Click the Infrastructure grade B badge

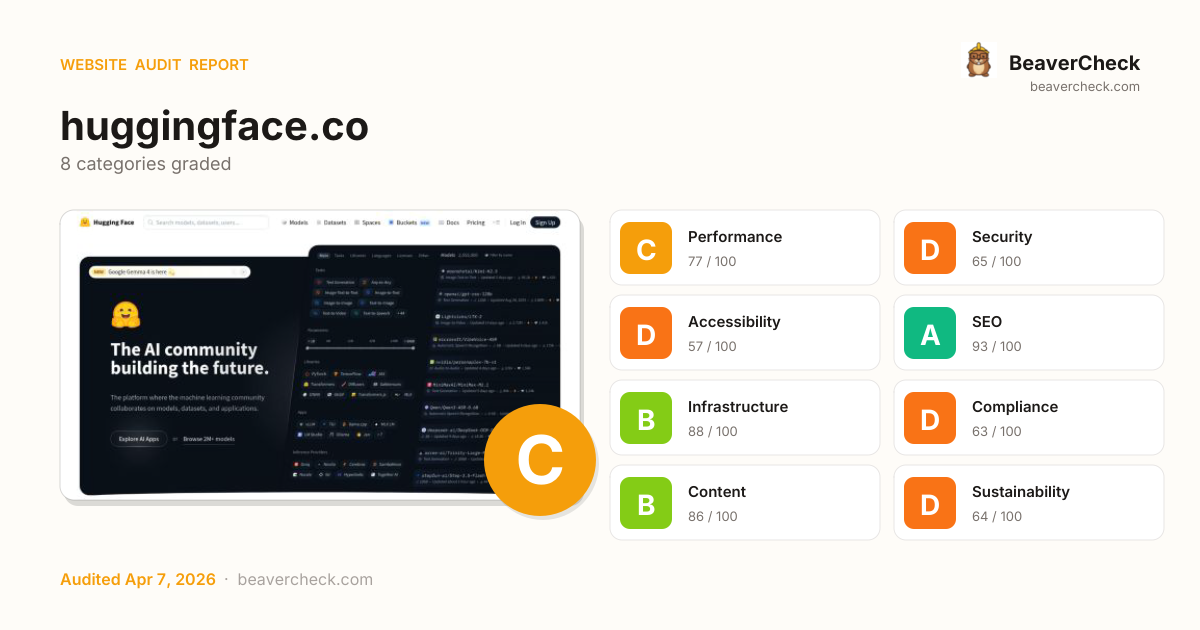click(x=646, y=418)
